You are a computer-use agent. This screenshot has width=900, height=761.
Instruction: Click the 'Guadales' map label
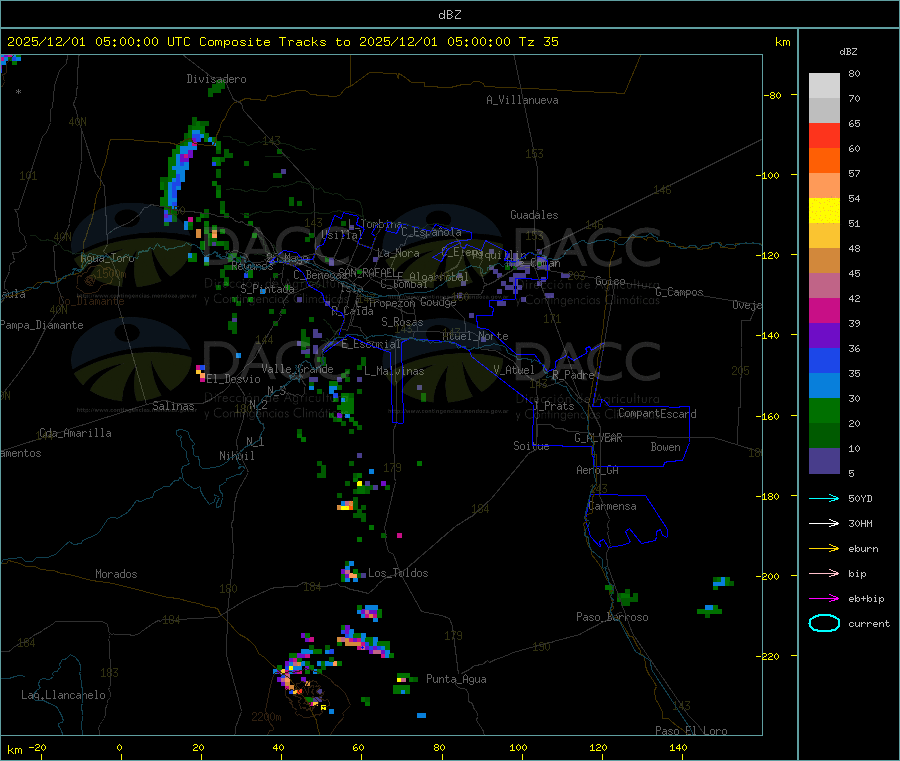point(534,215)
